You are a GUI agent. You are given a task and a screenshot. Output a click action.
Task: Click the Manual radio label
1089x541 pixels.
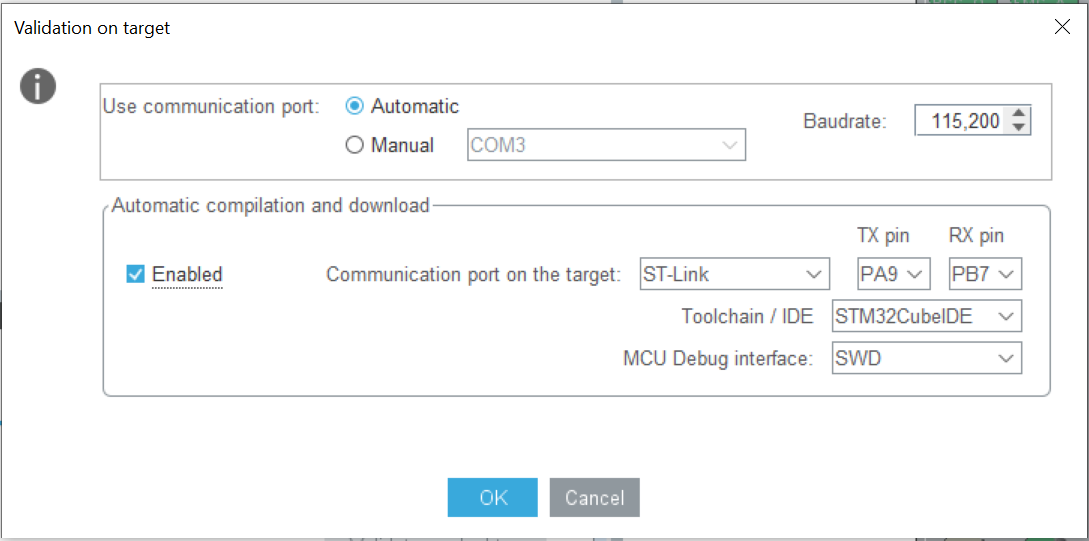tap(402, 145)
